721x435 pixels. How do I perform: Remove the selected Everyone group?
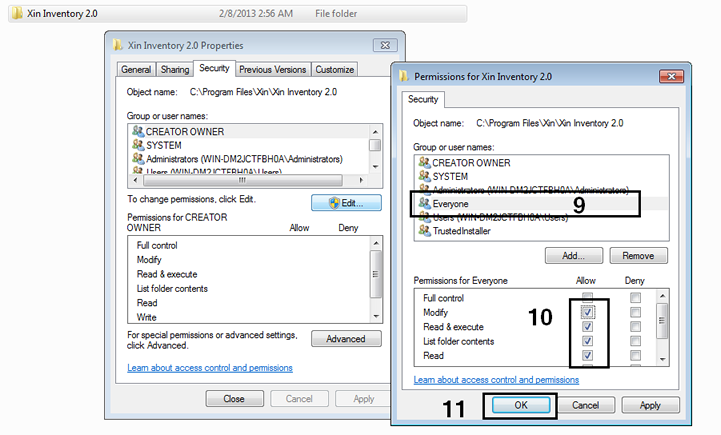point(638,256)
